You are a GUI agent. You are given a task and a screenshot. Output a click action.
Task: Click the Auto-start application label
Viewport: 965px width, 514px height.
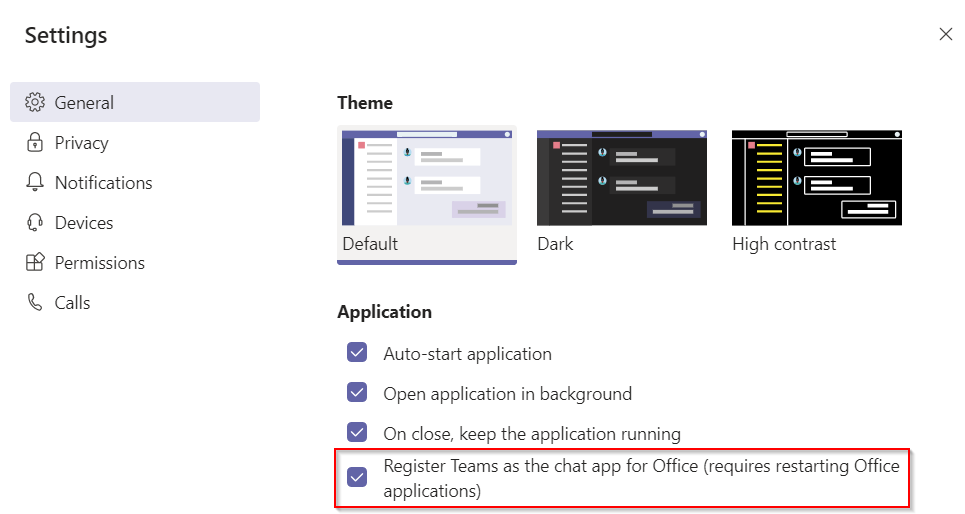pos(467,354)
